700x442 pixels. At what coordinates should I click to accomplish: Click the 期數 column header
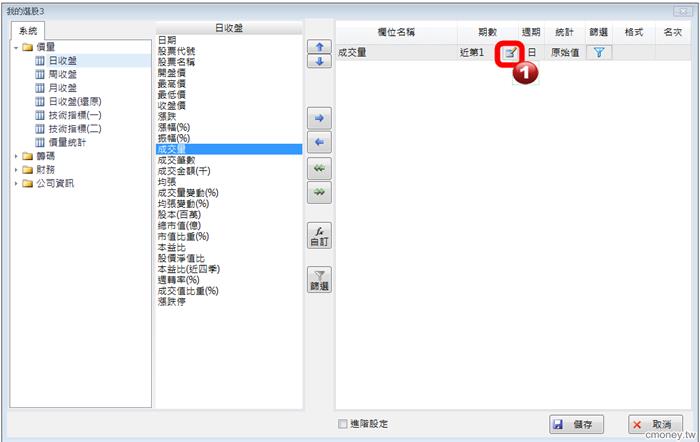[488, 32]
